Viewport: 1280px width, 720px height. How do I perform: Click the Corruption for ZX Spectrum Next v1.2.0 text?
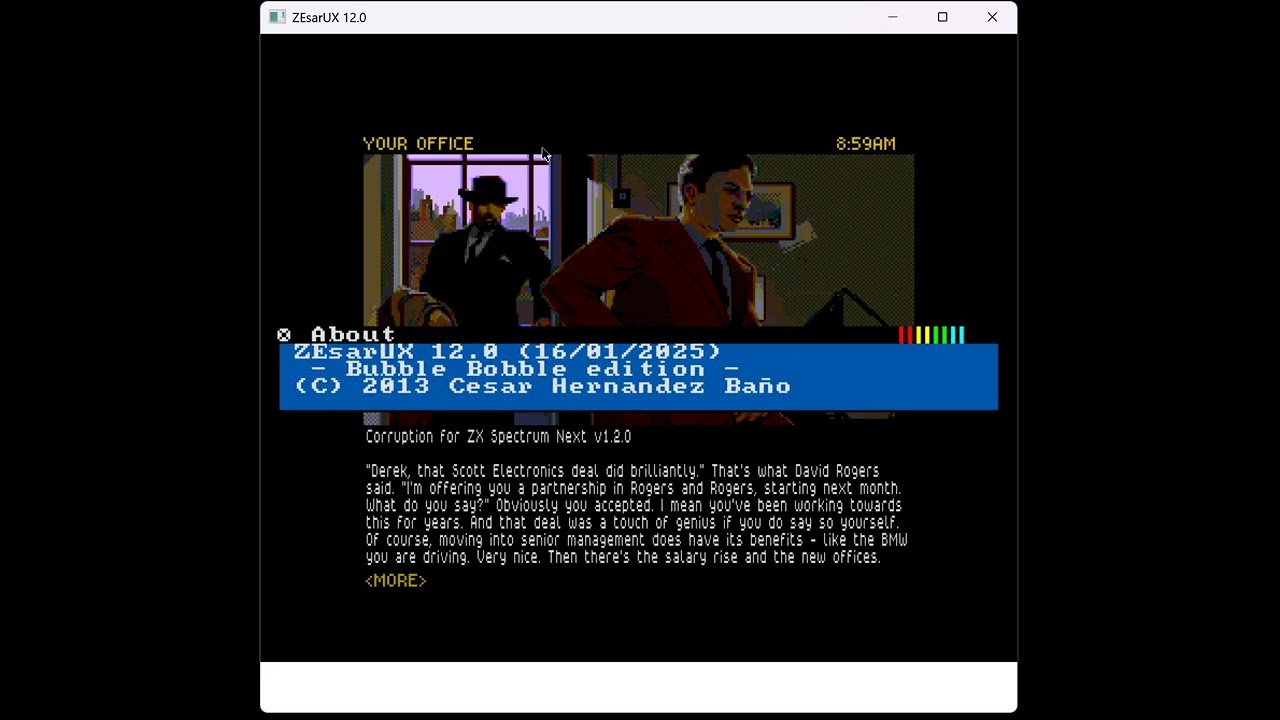(498, 437)
